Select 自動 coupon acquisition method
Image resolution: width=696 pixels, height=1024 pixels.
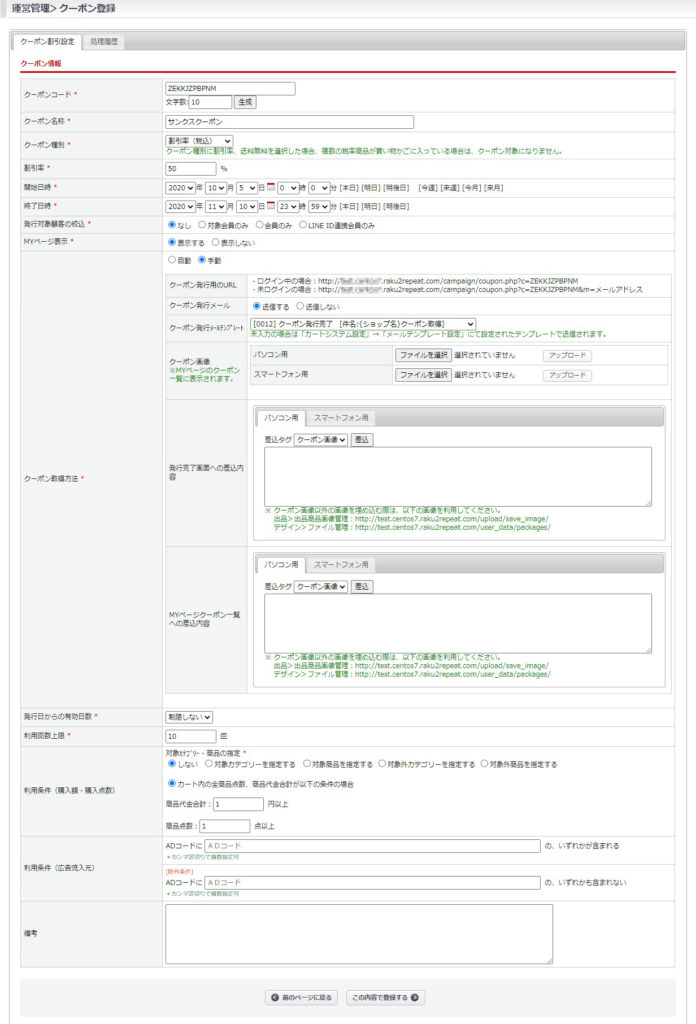[x=172, y=260]
